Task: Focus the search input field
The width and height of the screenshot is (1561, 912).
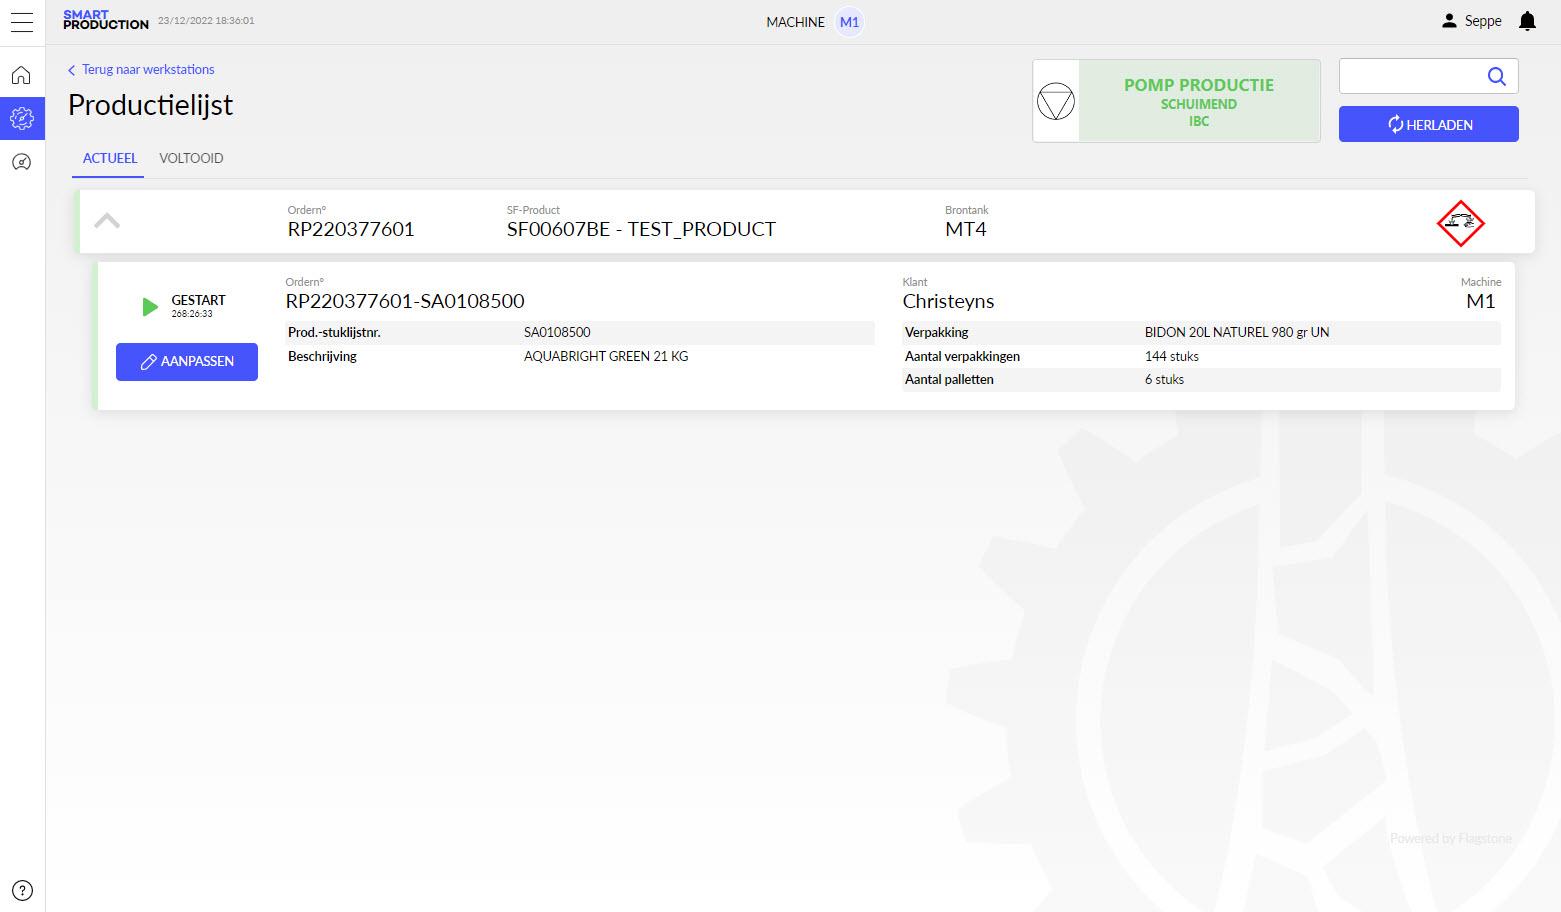Action: click(1410, 76)
